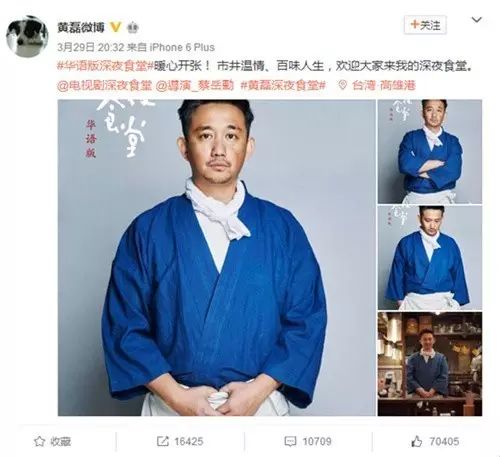Click the repost icon showing 16425
The height and width of the screenshot is (457, 500).
[163, 442]
